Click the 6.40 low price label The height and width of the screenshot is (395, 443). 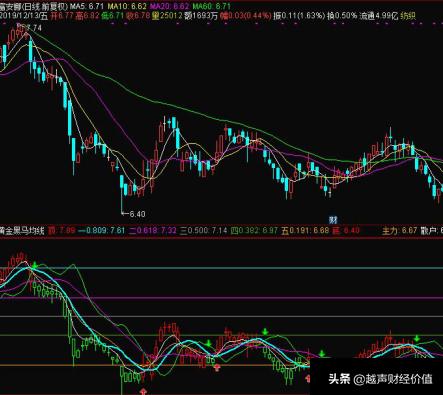pos(137,214)
